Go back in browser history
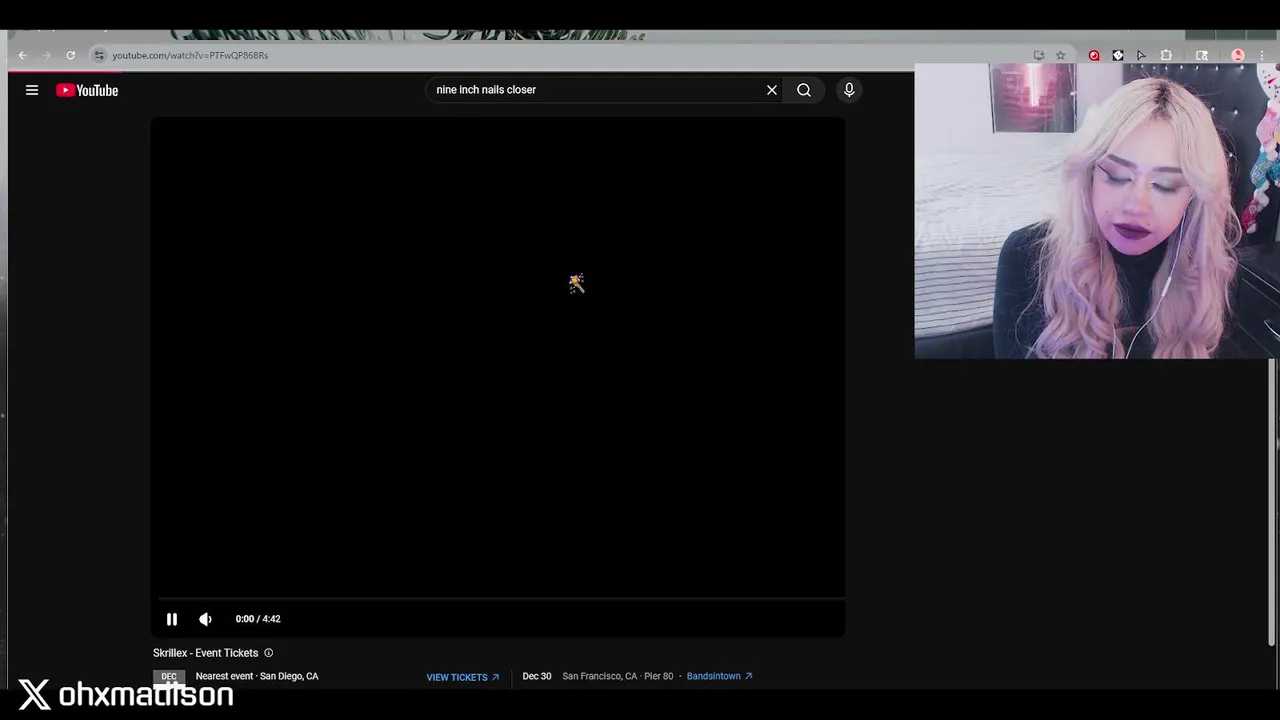 [x=23, y=55]
